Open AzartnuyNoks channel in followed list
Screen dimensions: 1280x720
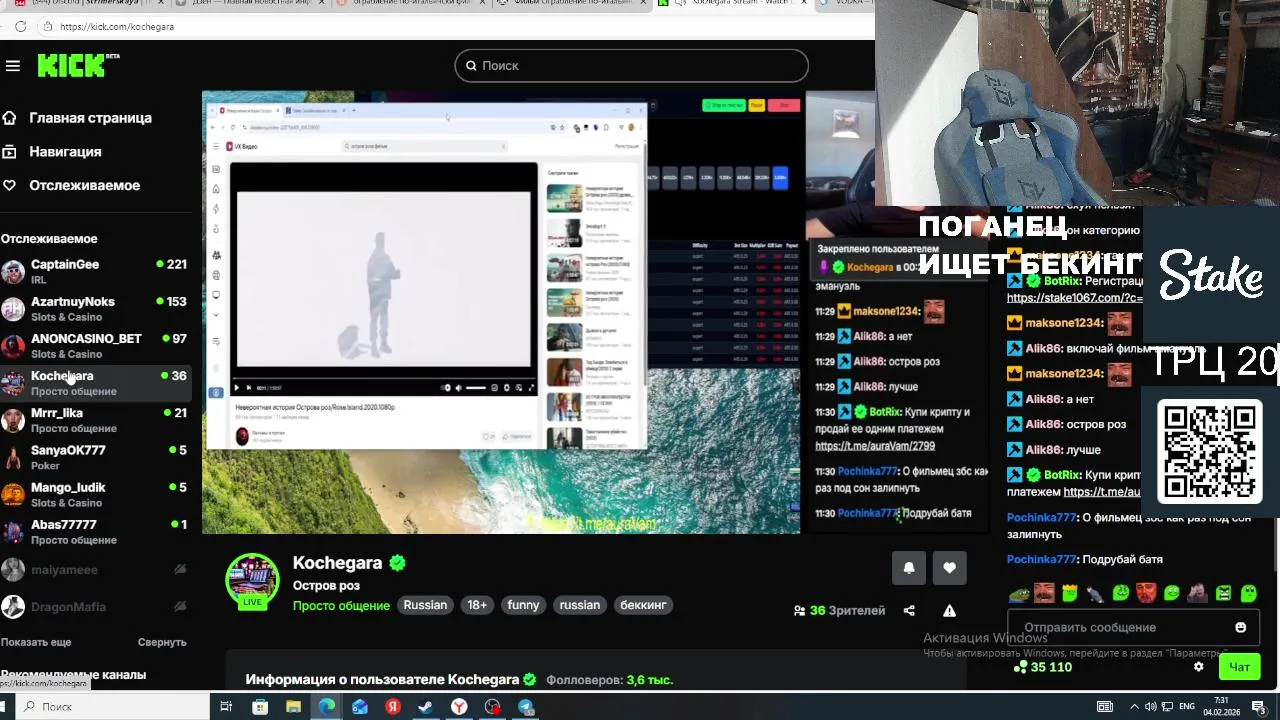[95, 308]
